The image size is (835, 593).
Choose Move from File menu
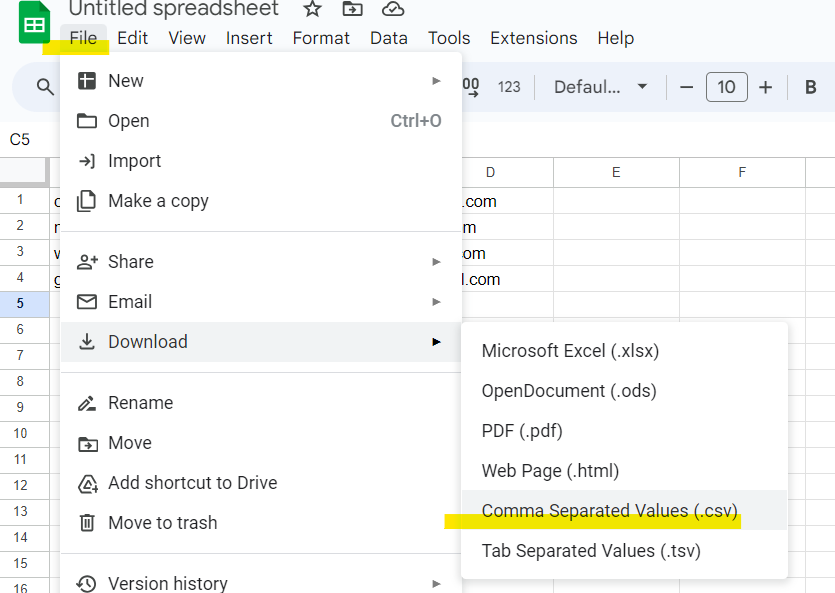click(261, 443)
